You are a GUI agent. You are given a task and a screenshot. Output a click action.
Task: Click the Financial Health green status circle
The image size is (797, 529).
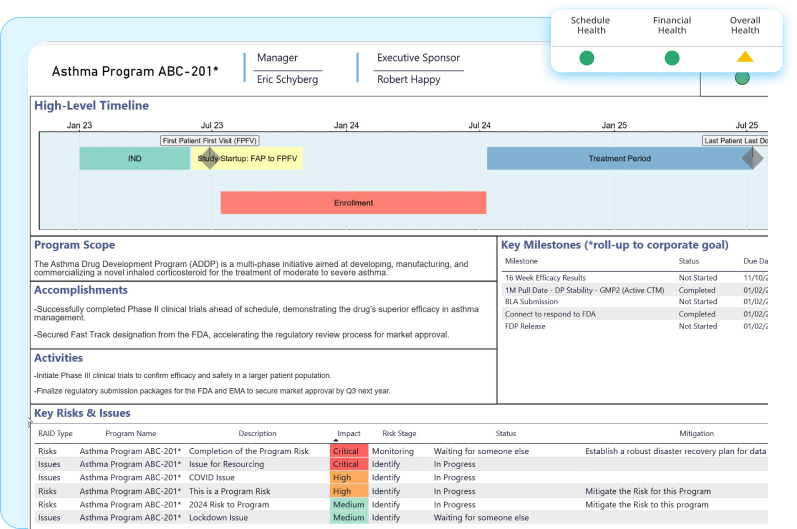click(671, 58)
